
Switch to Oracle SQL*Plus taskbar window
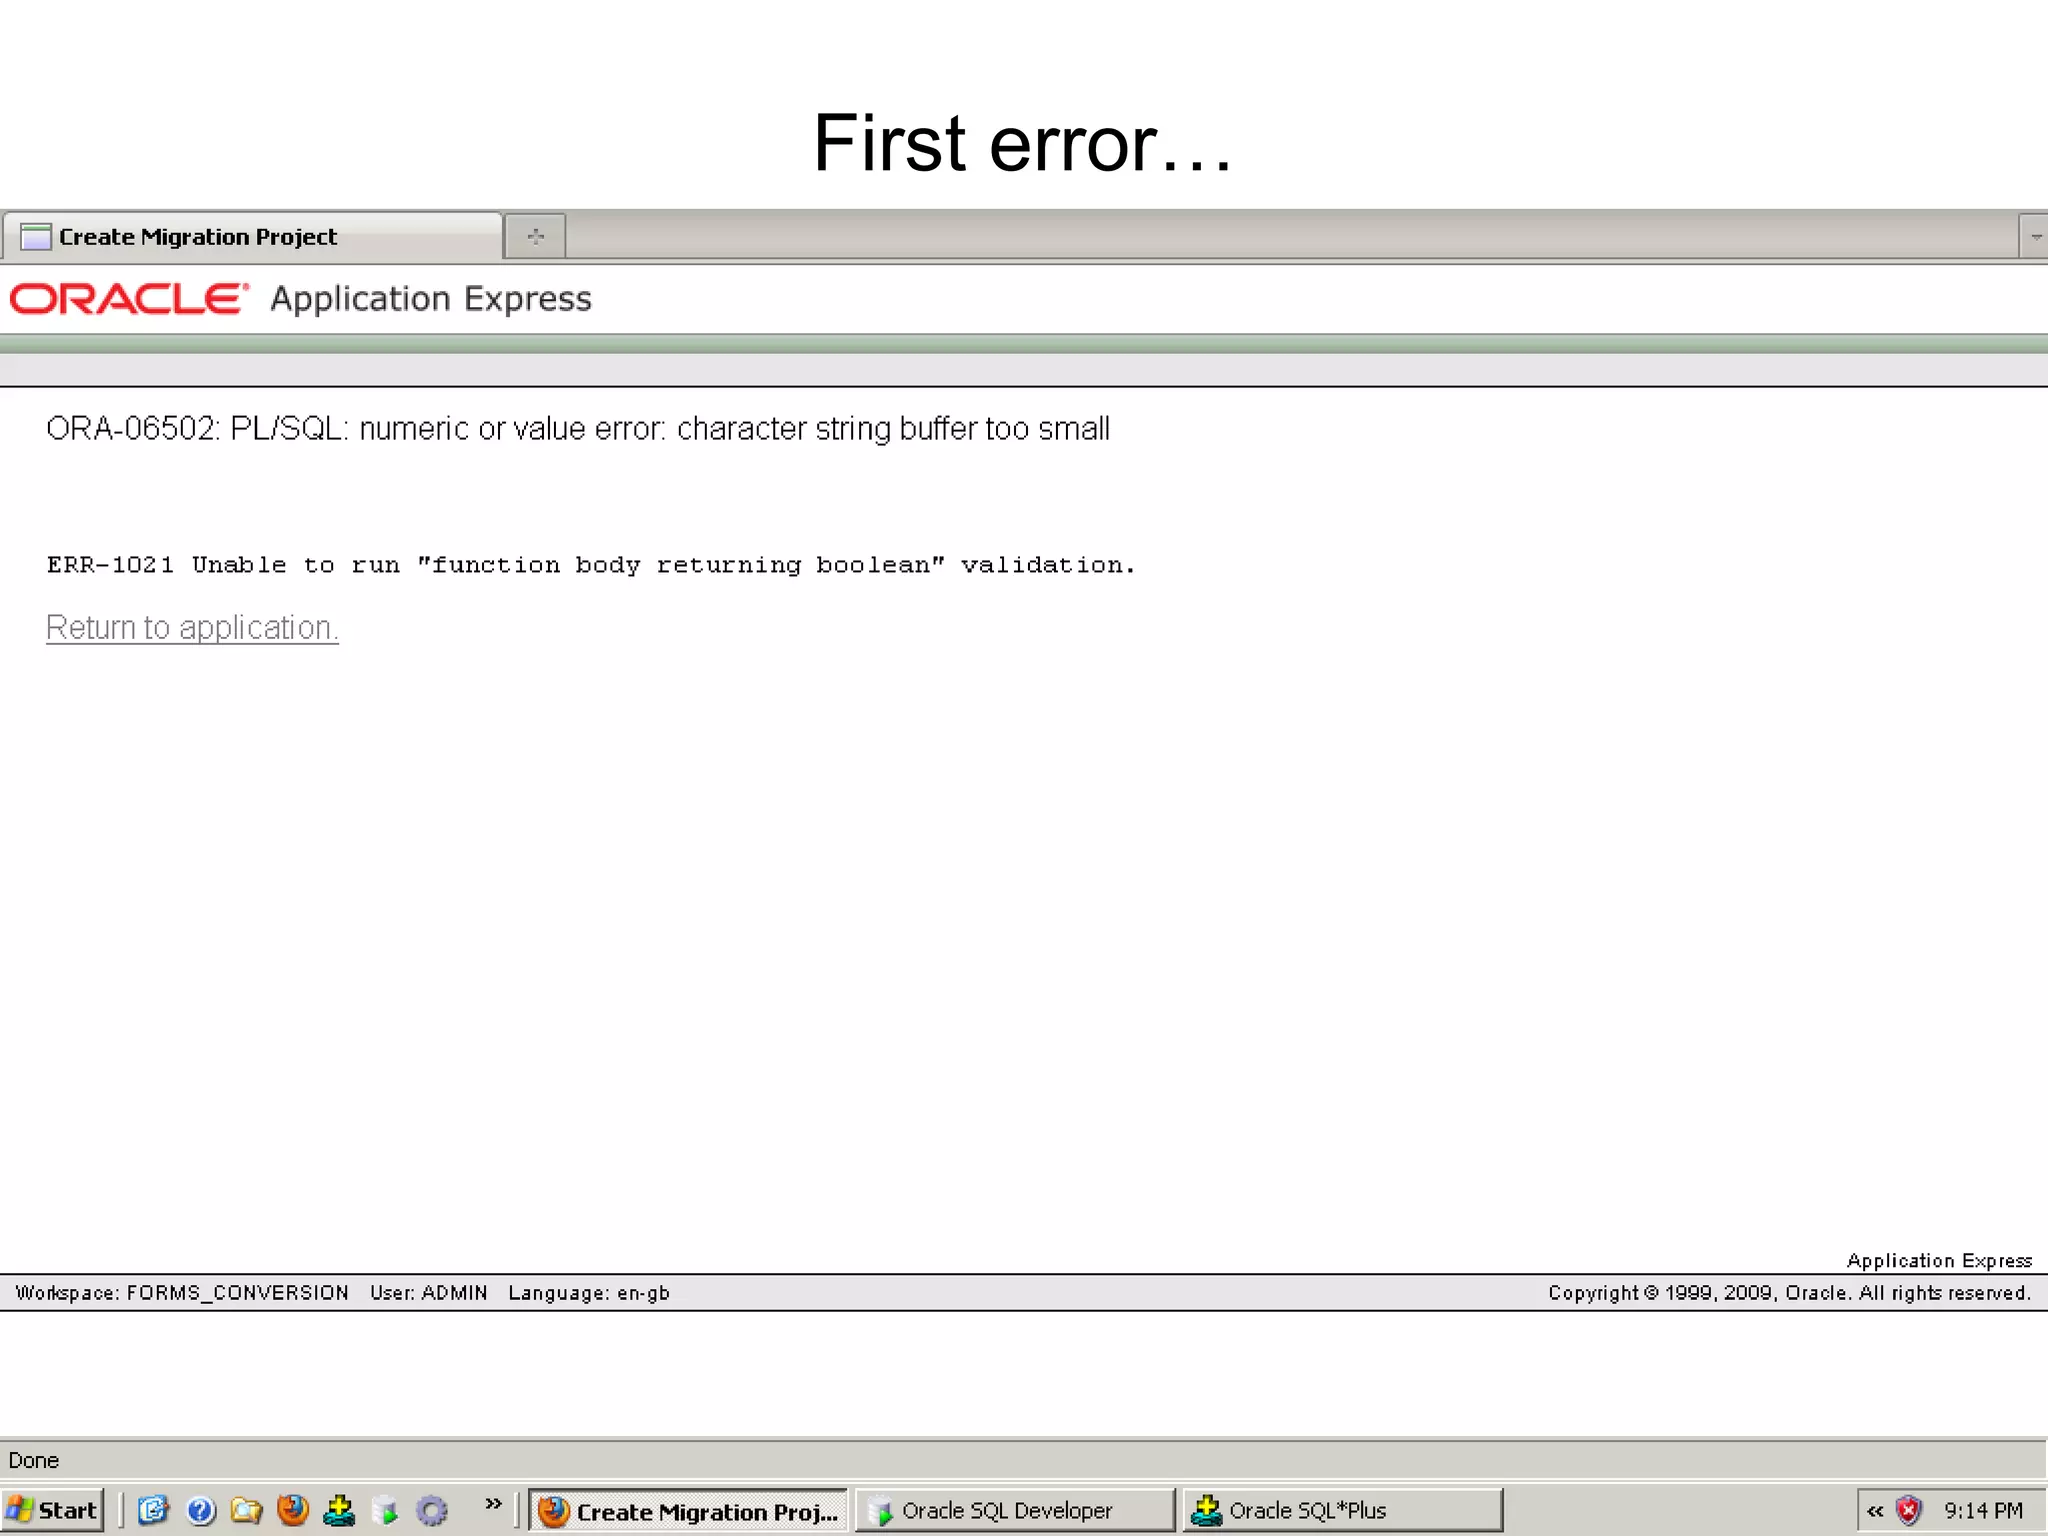[x=1342, y=1511]
